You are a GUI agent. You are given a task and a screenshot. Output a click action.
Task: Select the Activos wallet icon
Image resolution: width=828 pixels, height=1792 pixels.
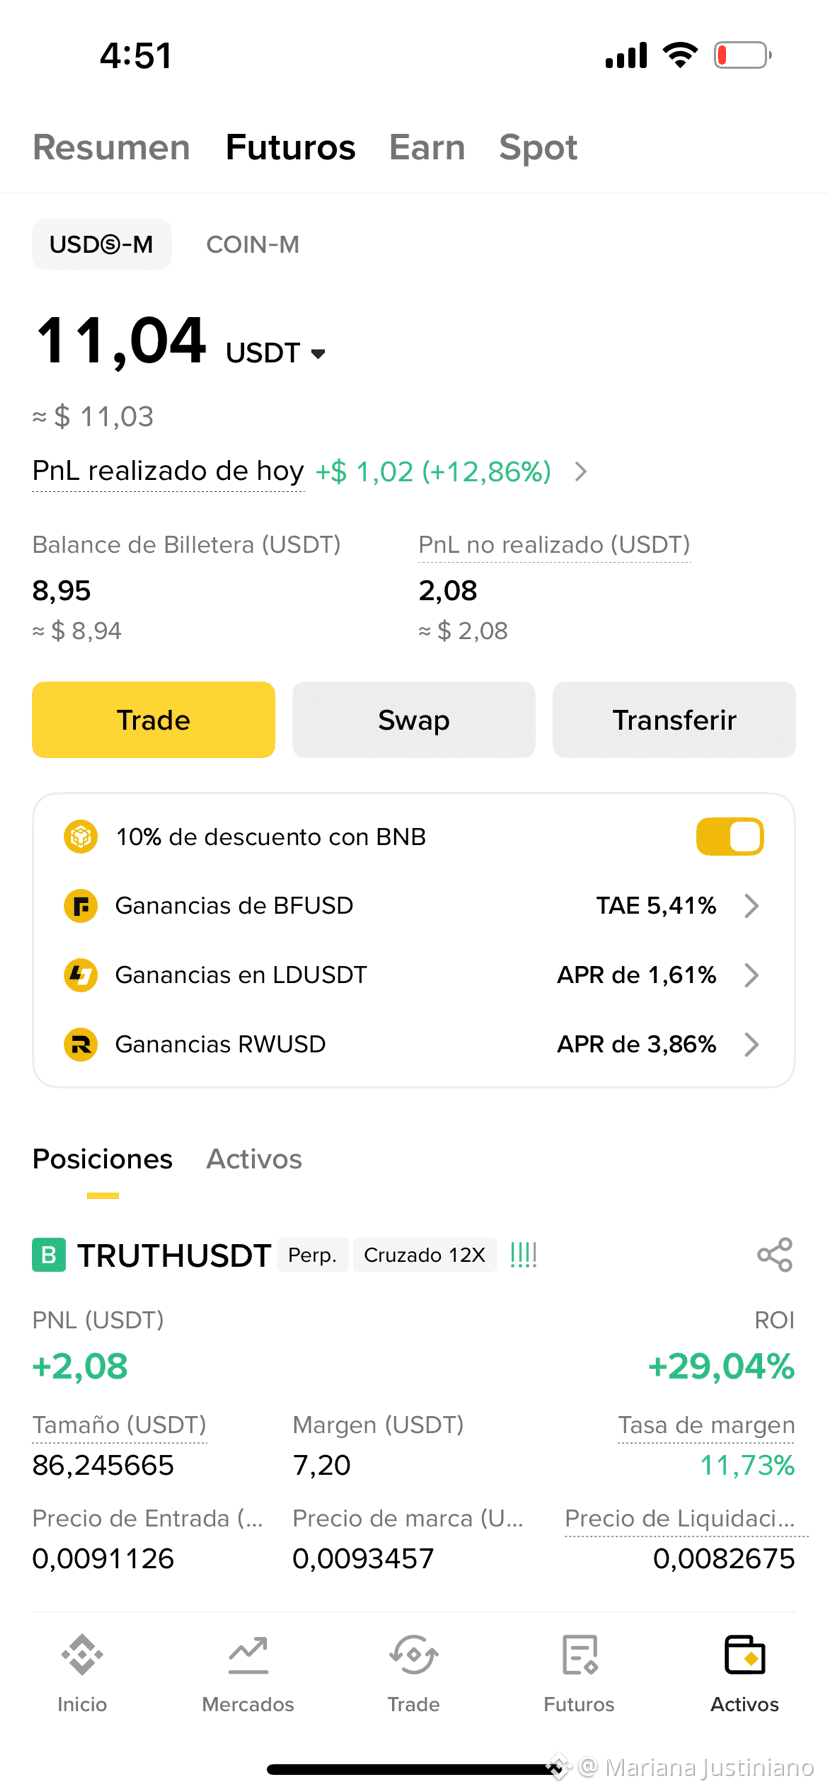(745, 1655)
